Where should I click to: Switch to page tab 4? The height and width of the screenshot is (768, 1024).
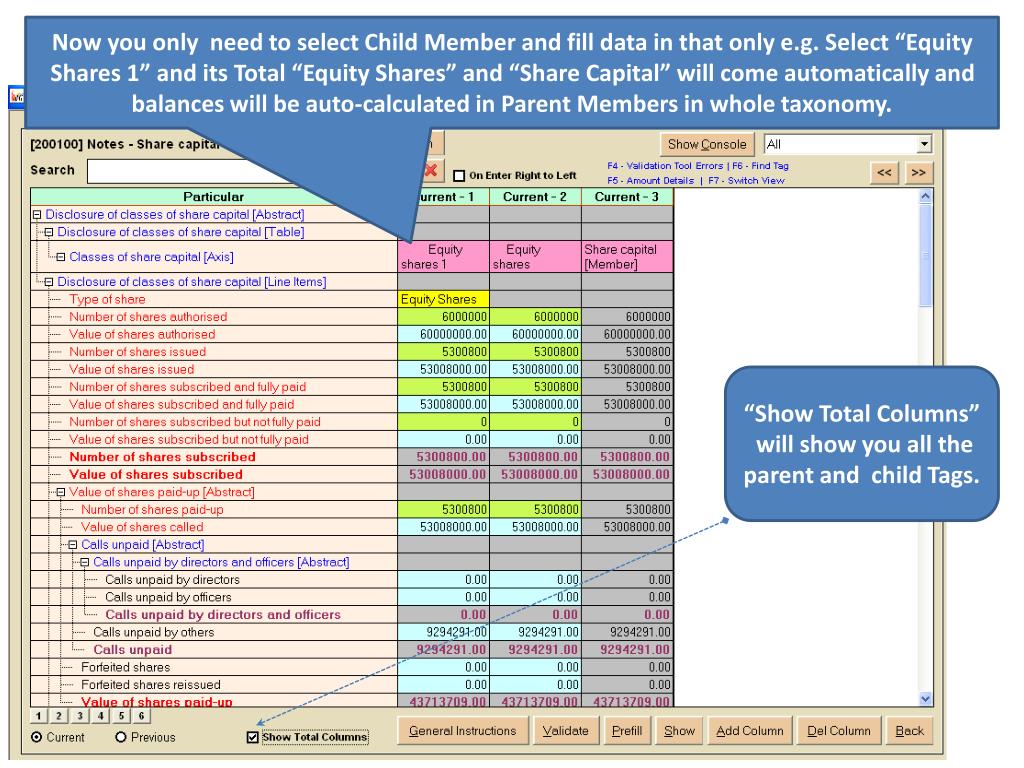(x=101, y=716)
